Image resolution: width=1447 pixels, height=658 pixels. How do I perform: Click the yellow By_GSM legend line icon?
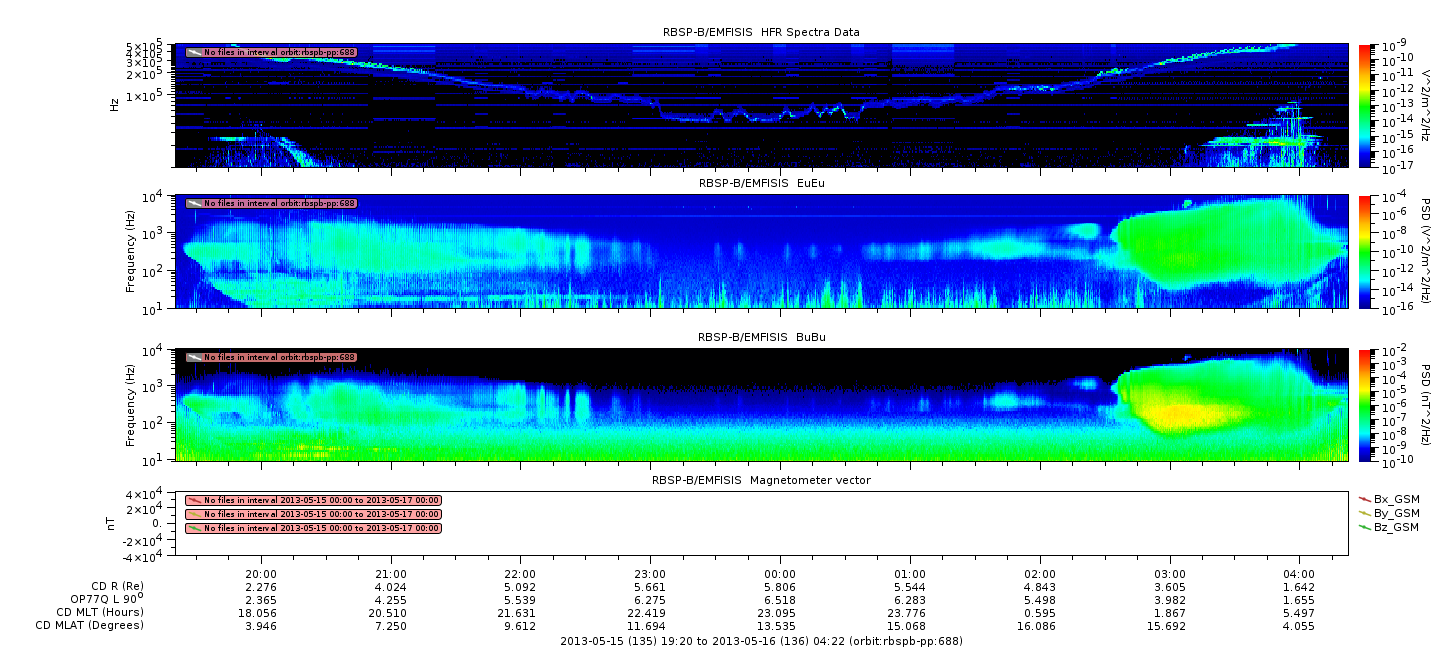coord(1365,512)
